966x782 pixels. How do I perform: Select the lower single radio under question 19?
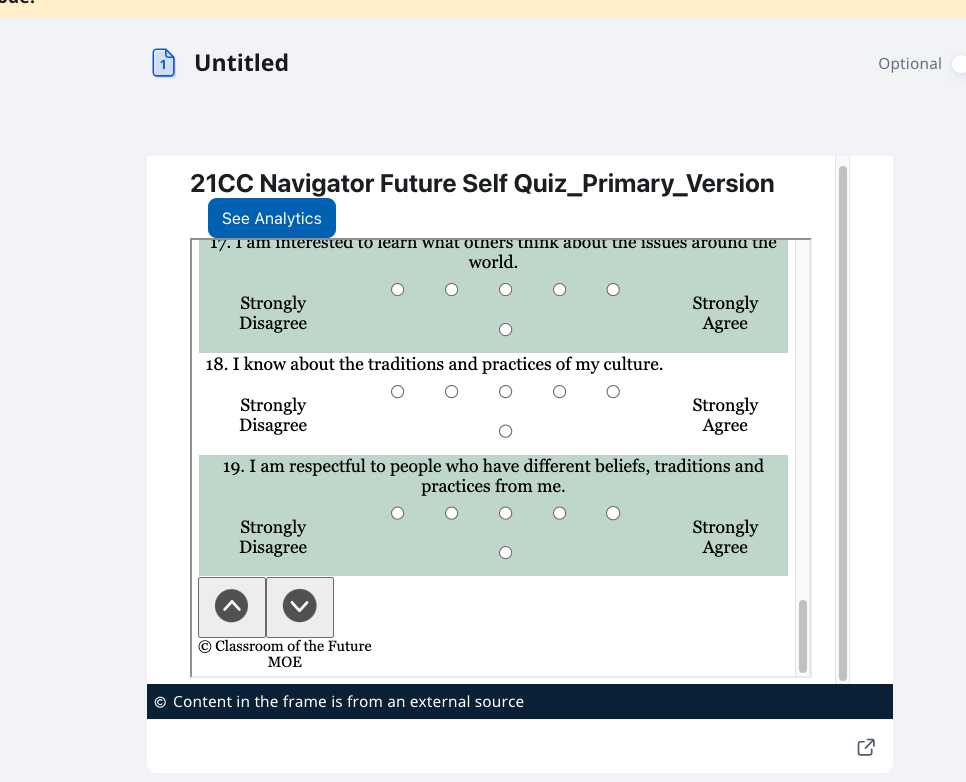click(505, 553)
